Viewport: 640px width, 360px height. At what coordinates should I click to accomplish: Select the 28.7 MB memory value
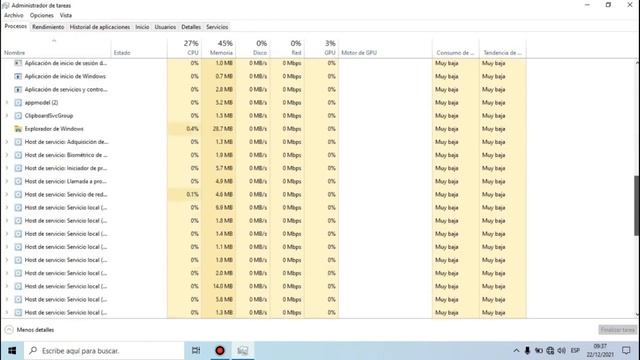click(223, 129)
